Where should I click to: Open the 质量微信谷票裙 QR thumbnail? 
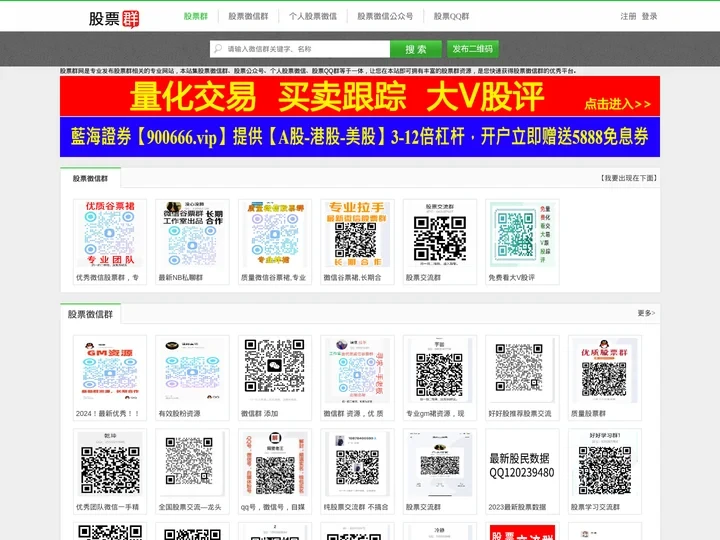pos(275,234)
